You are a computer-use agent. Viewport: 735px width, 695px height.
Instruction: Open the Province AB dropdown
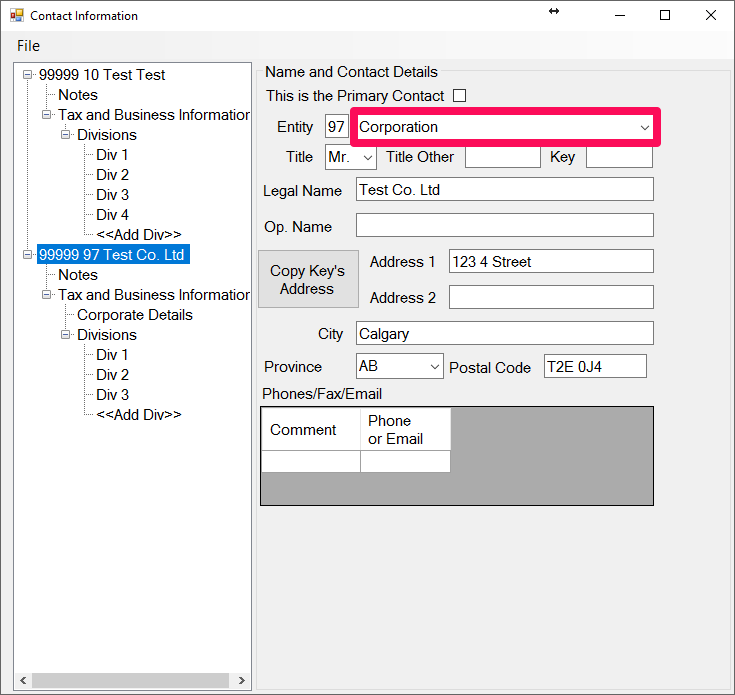(434, 367)
